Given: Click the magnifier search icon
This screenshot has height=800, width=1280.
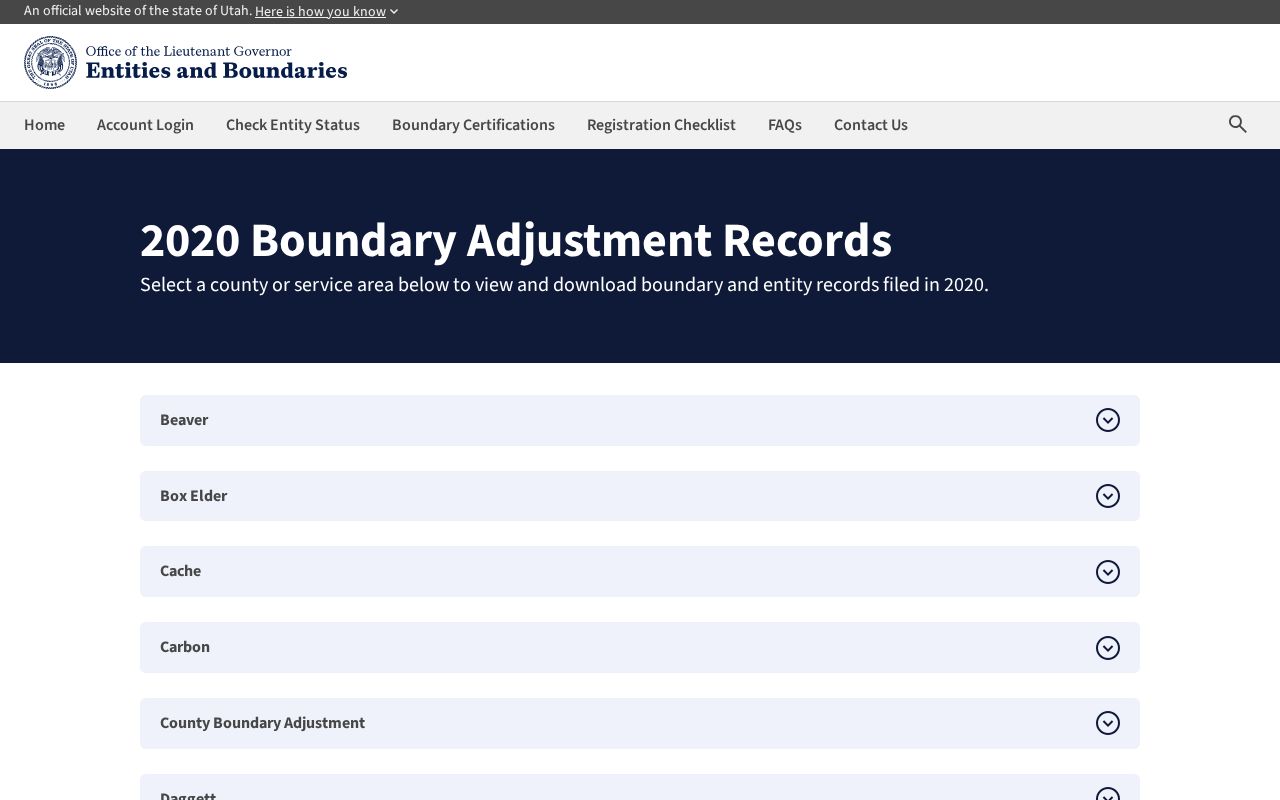Looking at the screenshot, I should [x=1238, y=124].
